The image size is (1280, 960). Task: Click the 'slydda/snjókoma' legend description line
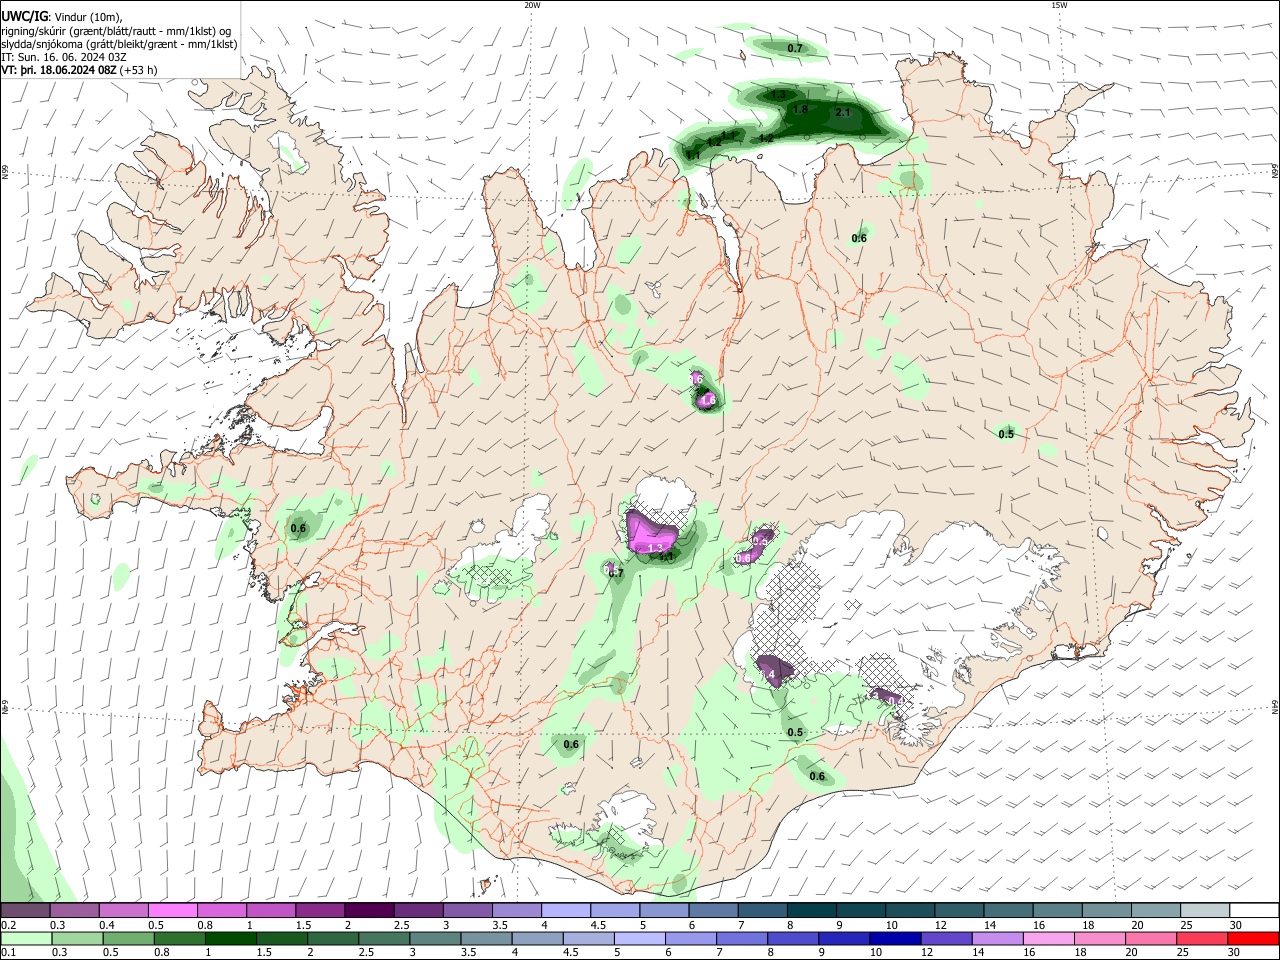pyautogui.click(x=119, y=44)
